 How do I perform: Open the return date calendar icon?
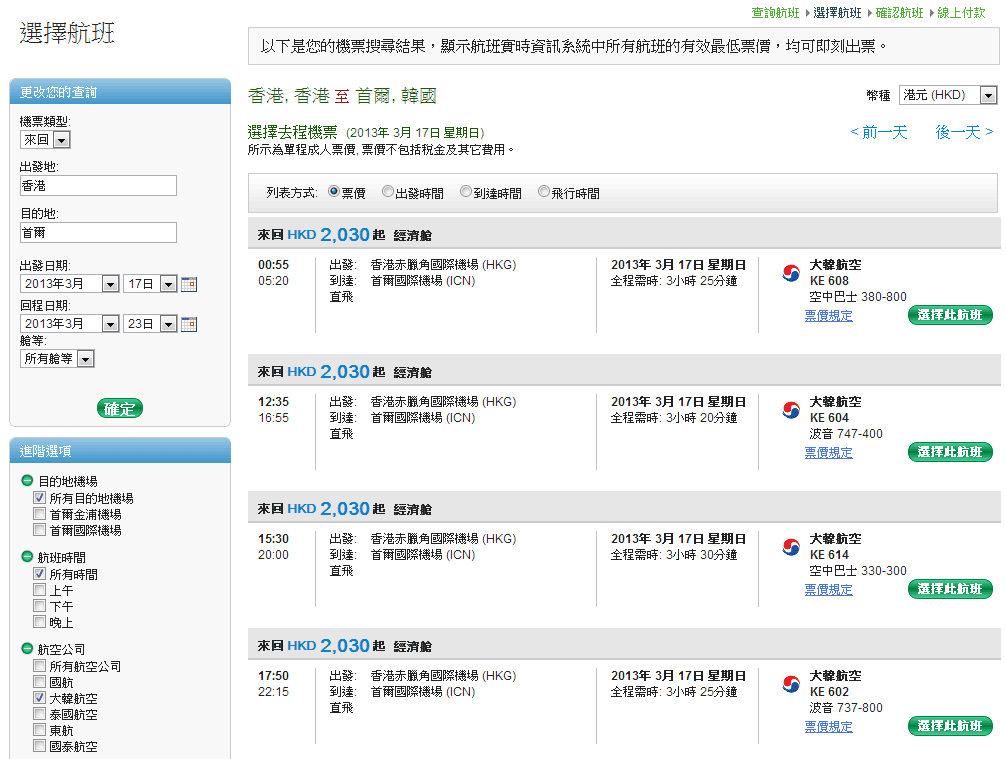[x=189, y=324]
